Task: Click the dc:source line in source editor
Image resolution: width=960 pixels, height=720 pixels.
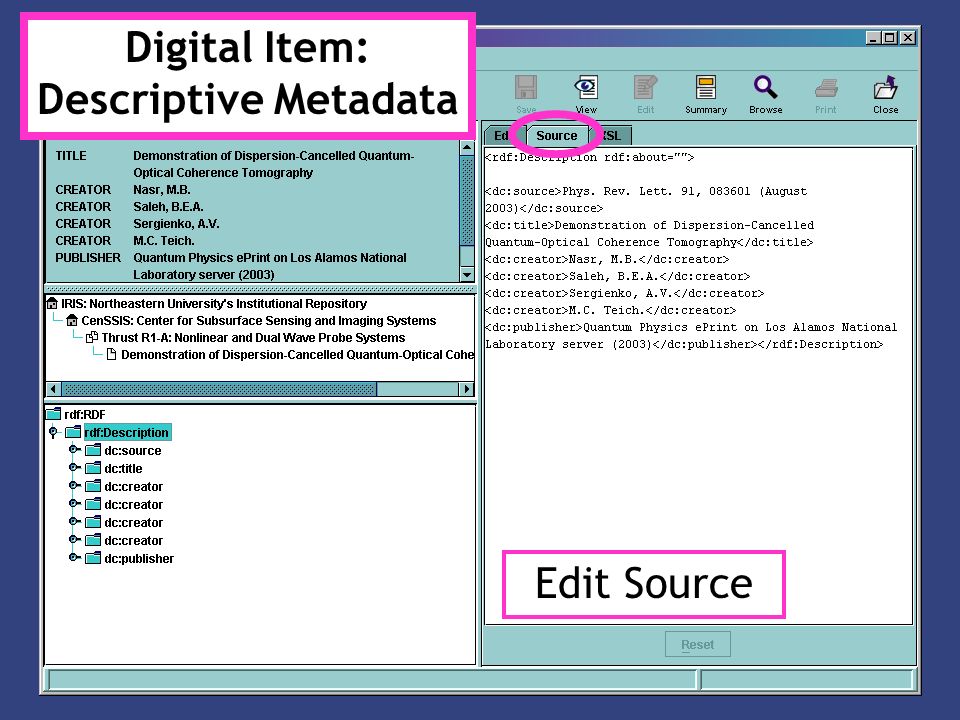Action: point(646,200)
